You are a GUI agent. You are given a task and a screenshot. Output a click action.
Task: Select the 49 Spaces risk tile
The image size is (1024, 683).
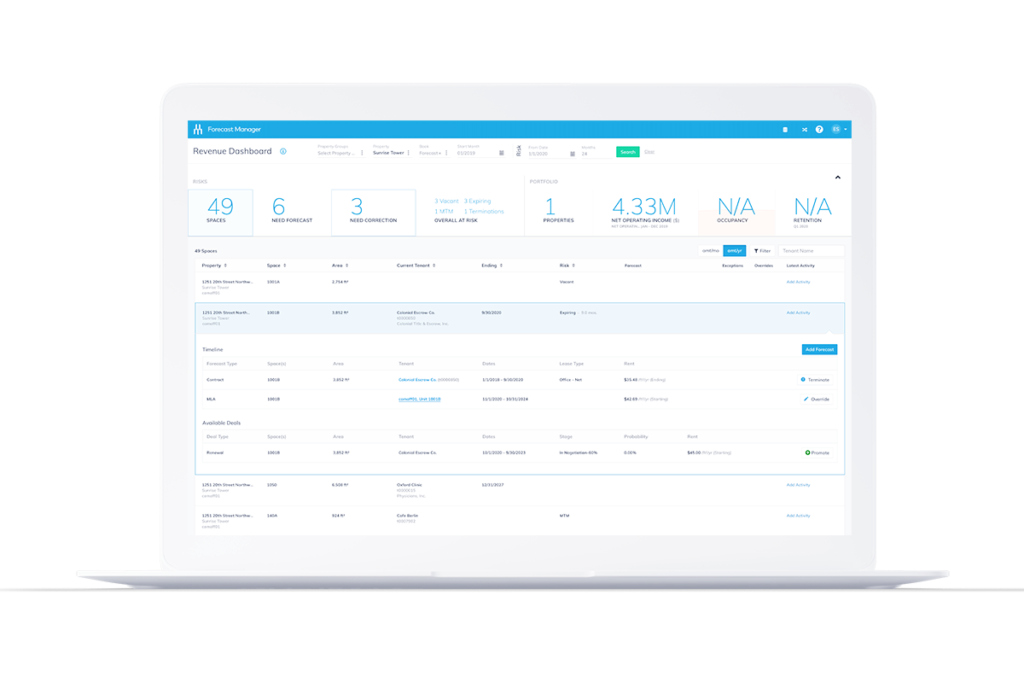(x=220, y=211)
